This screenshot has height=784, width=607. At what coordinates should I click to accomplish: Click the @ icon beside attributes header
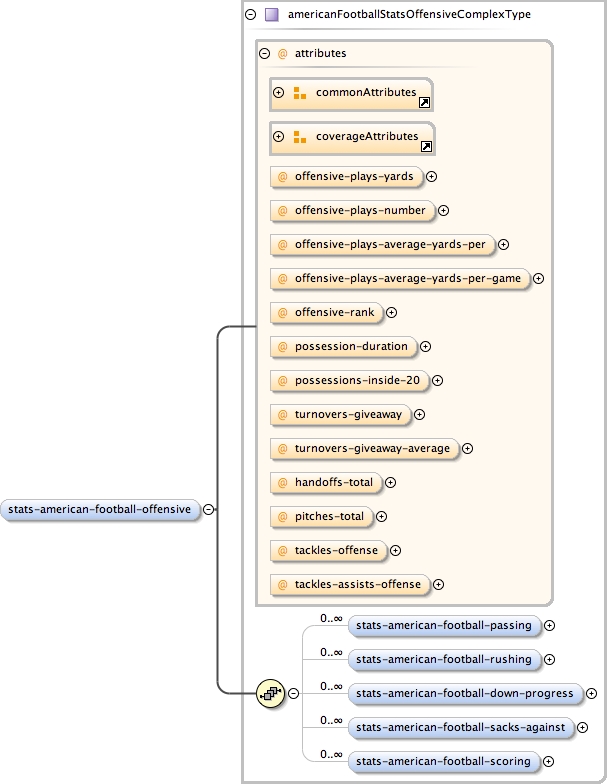pos(282,54)
